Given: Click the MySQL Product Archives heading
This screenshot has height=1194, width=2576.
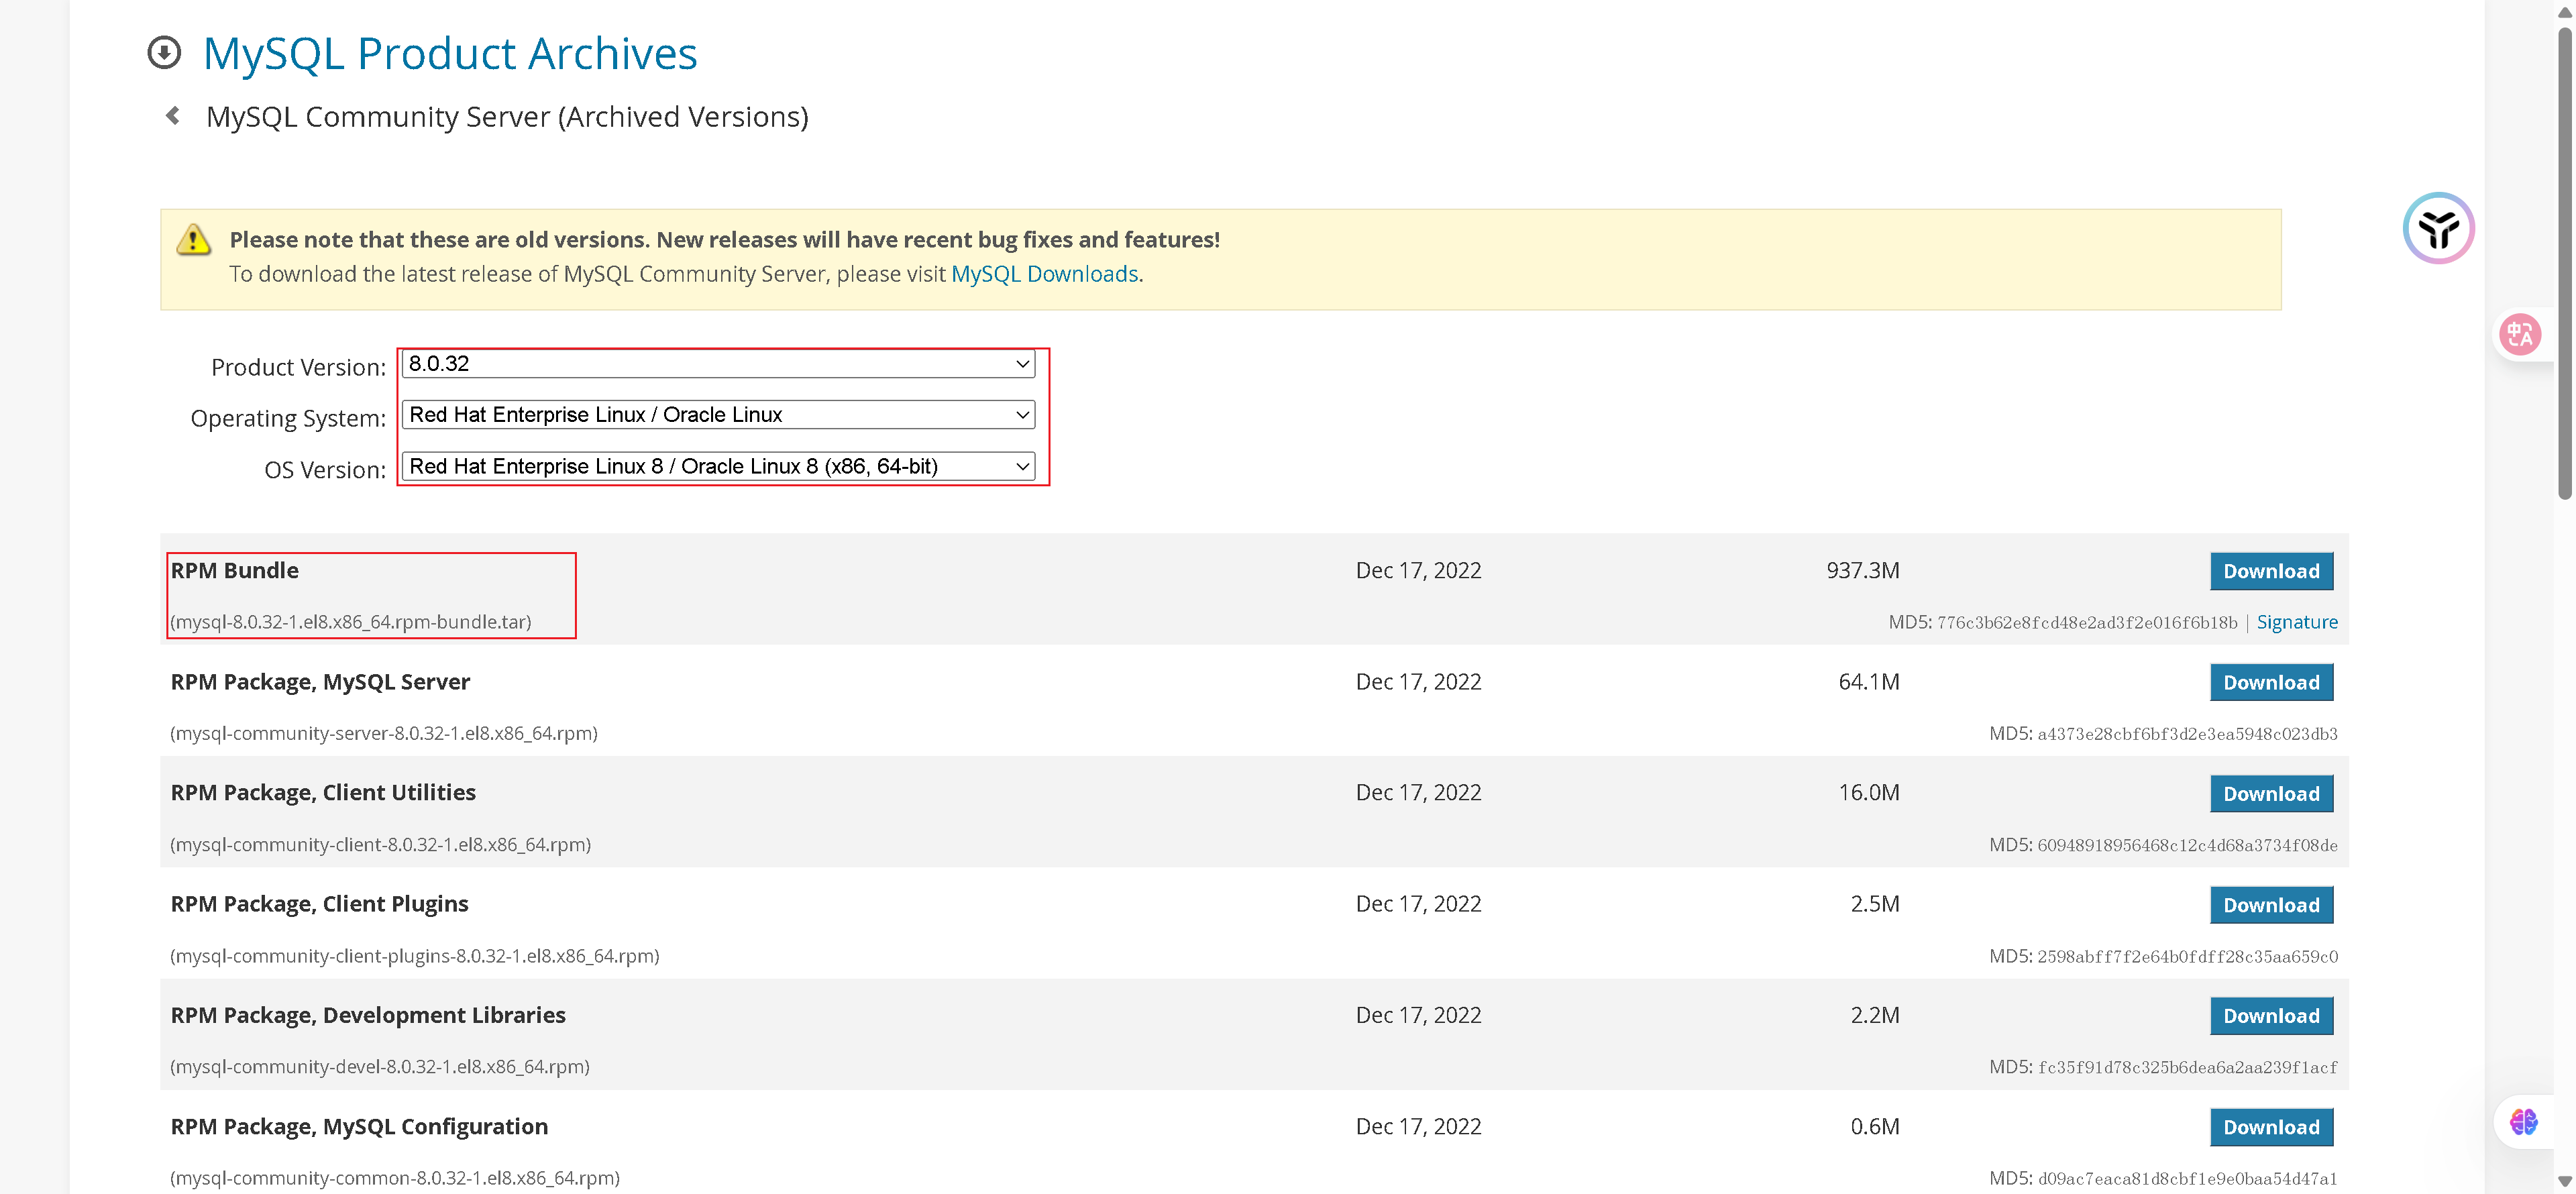Looking at the screenshot, I should click(x=450, y=53).
